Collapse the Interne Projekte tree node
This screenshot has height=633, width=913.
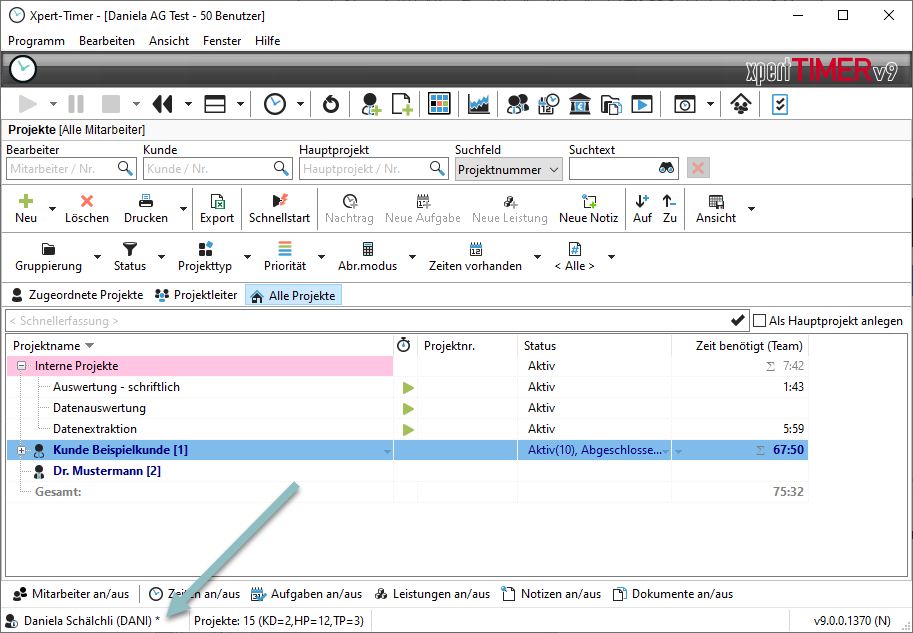click(x=22, y=366)
